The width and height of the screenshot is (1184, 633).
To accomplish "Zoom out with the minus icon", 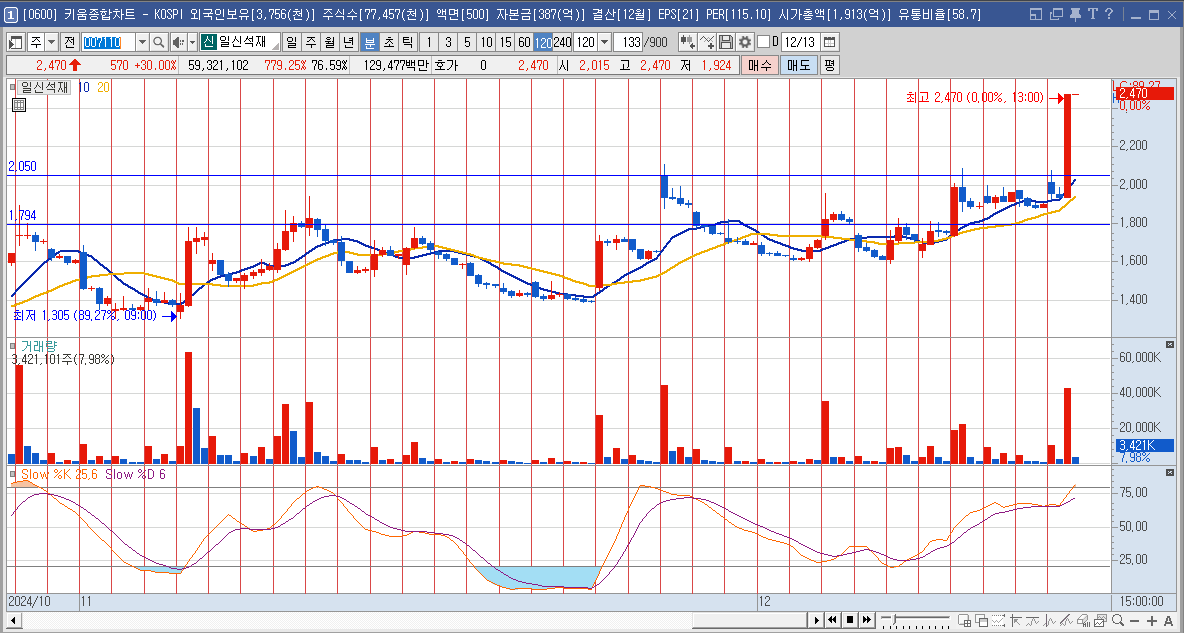I will (x=1134, y=620).
